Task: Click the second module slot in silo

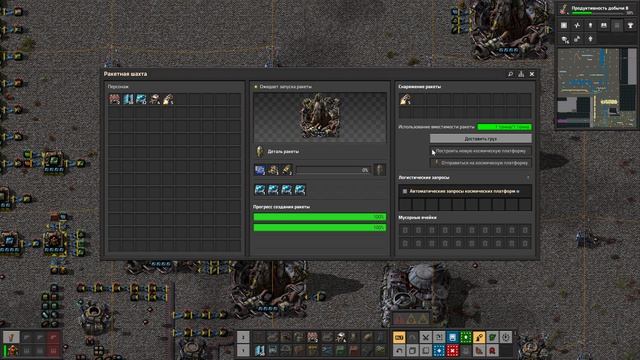Action: click(x=273, y=189)
